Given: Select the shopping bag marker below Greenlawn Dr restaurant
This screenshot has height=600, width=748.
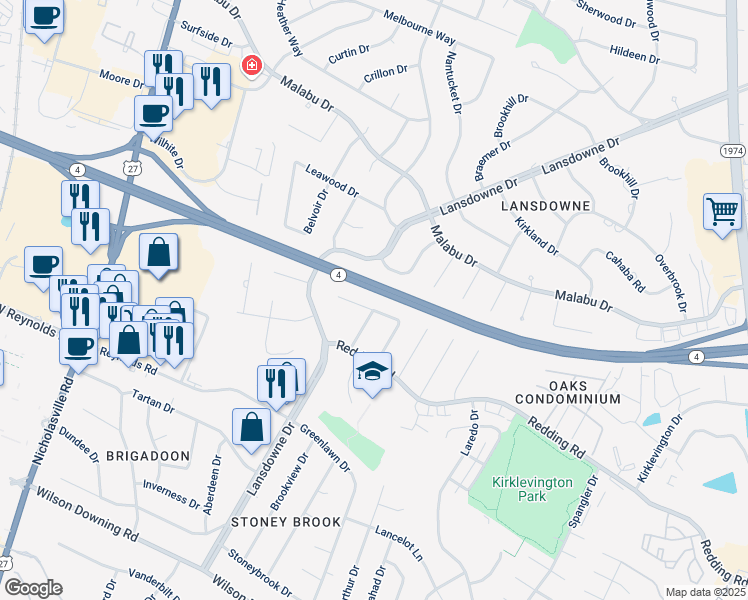Looking at the screenshot, I should 251,428.
